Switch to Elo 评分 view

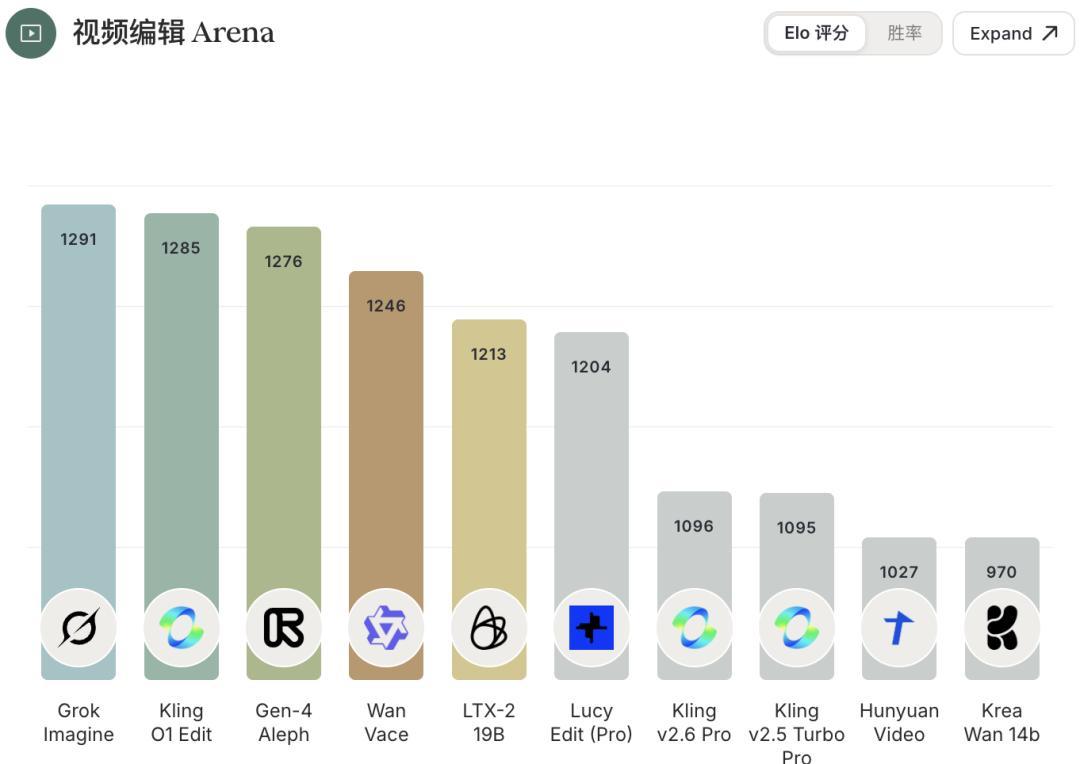[x=816, y=33]
